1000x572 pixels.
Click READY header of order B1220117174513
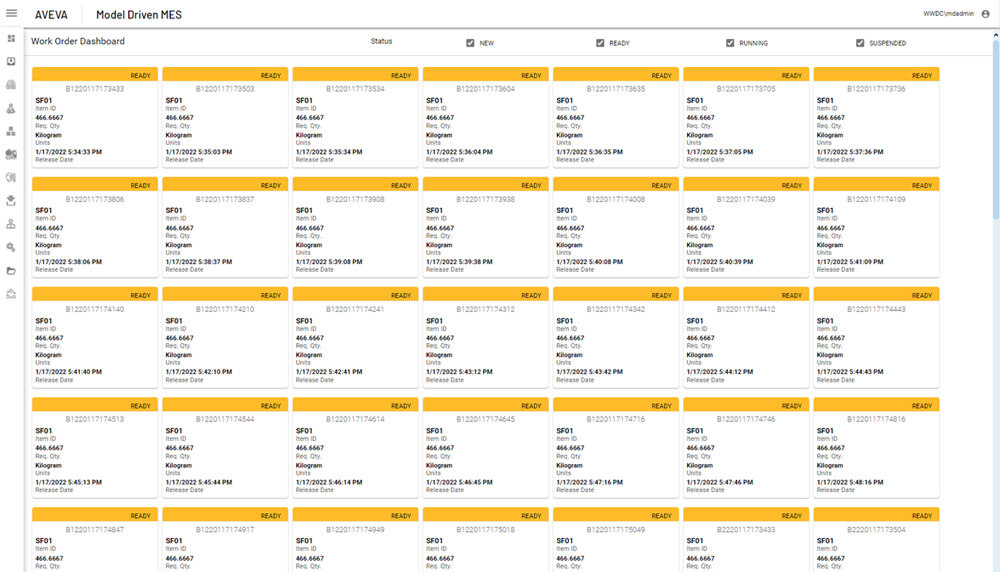[x=95, y=406]
